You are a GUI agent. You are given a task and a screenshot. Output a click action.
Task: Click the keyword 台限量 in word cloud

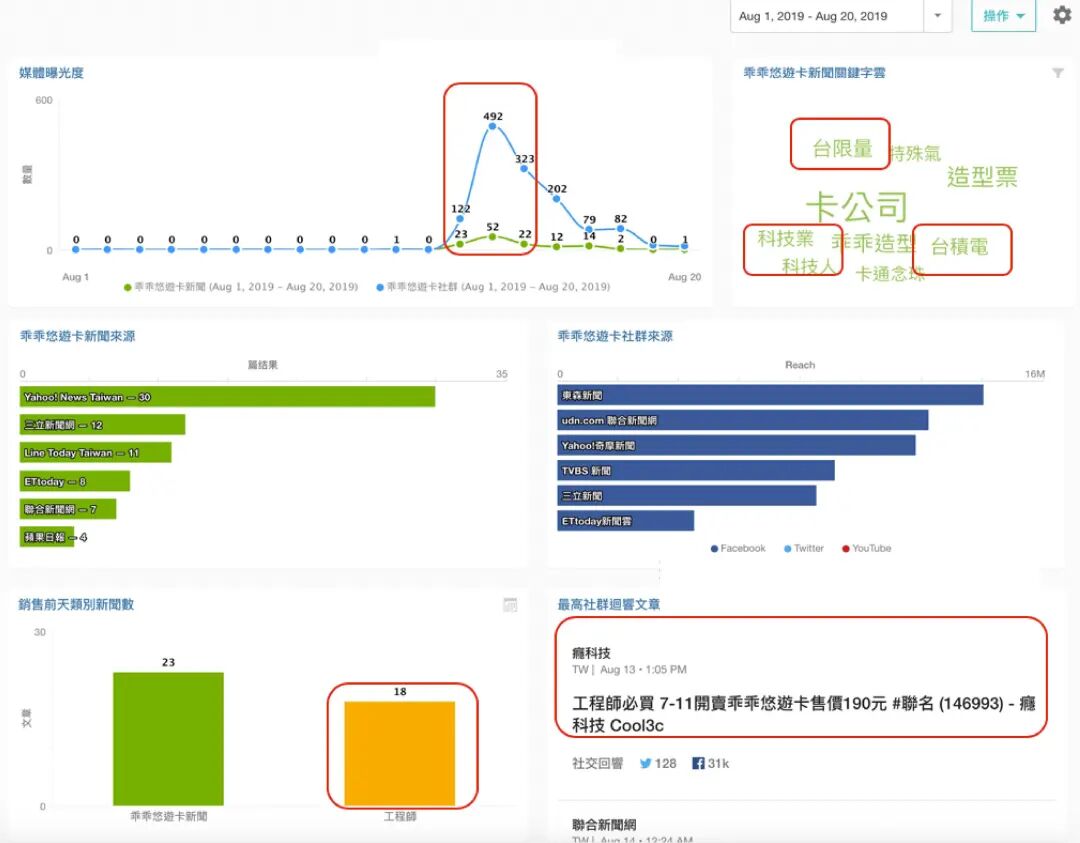[842, 148]
